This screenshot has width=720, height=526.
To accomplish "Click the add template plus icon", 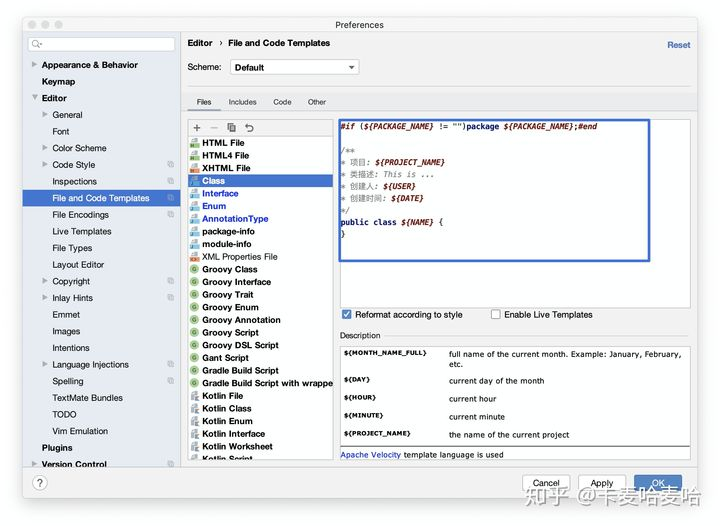I will 197,128.
